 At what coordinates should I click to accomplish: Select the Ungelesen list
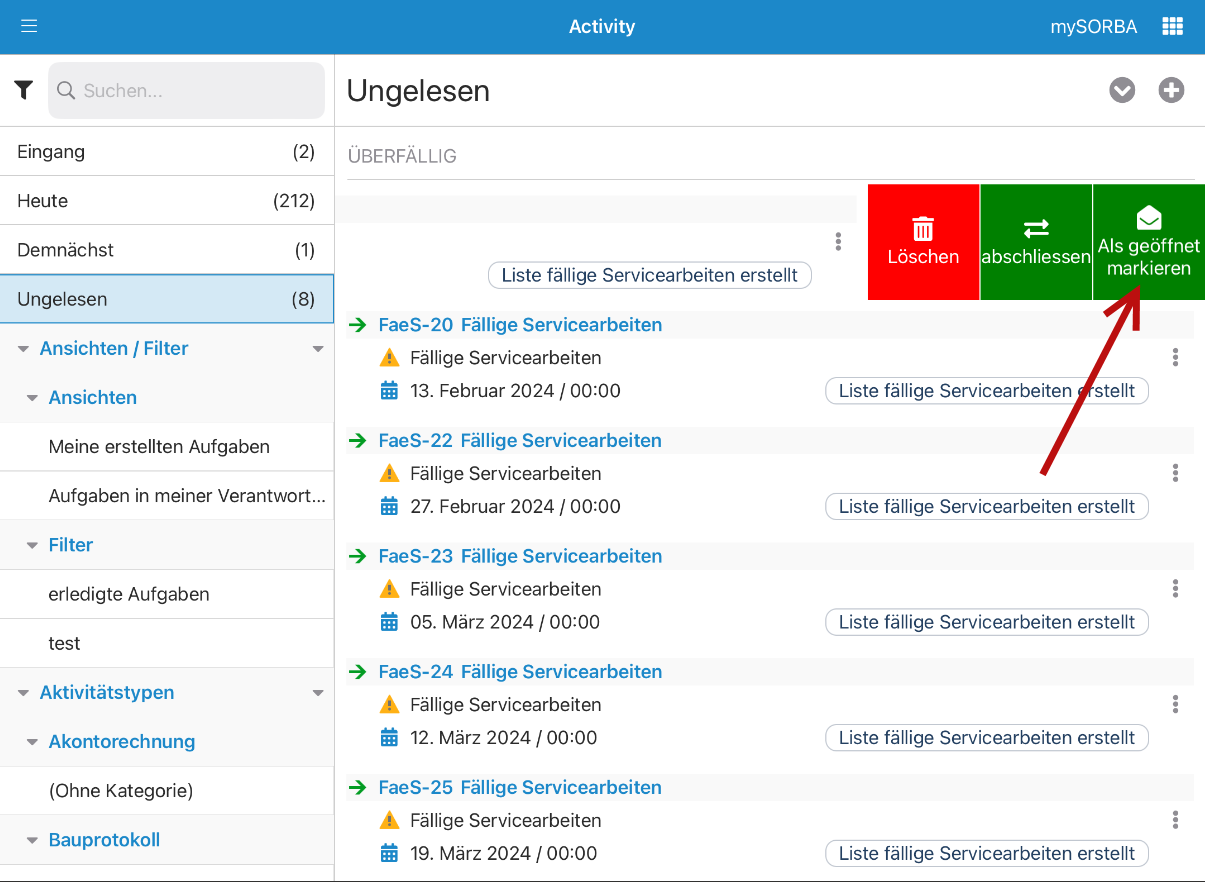click(x=167, y=299)
